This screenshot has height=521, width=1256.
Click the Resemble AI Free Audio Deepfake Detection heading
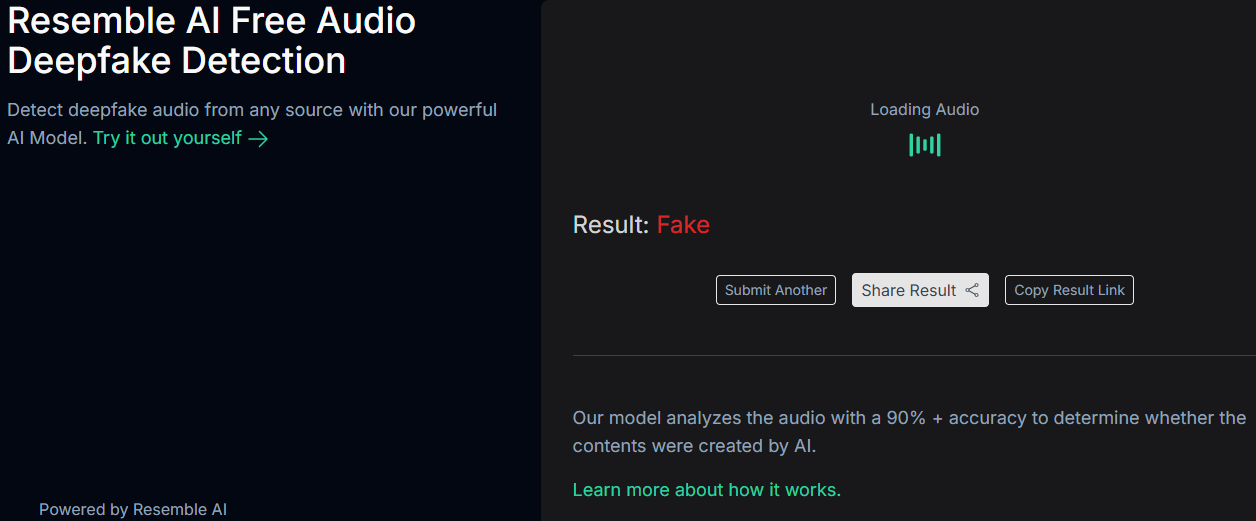212,40
